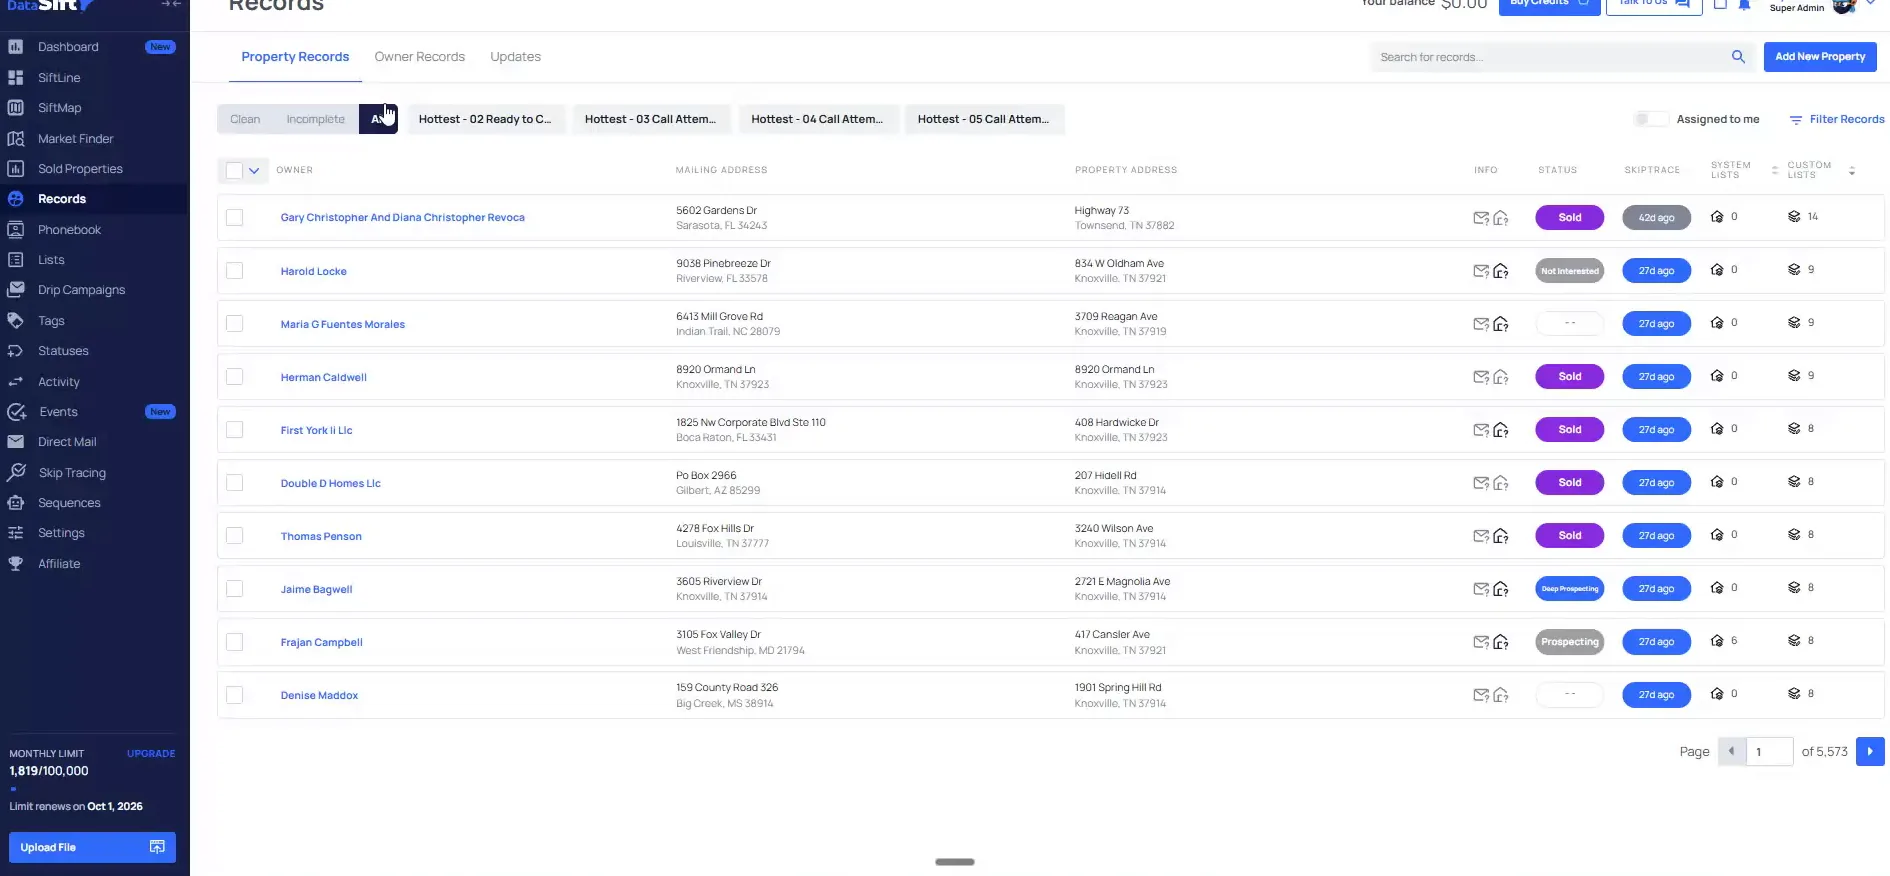Change the Not Interested status for Harold Locke
This screenshot has width=1890, height=876.
[x=1570, y=271]
